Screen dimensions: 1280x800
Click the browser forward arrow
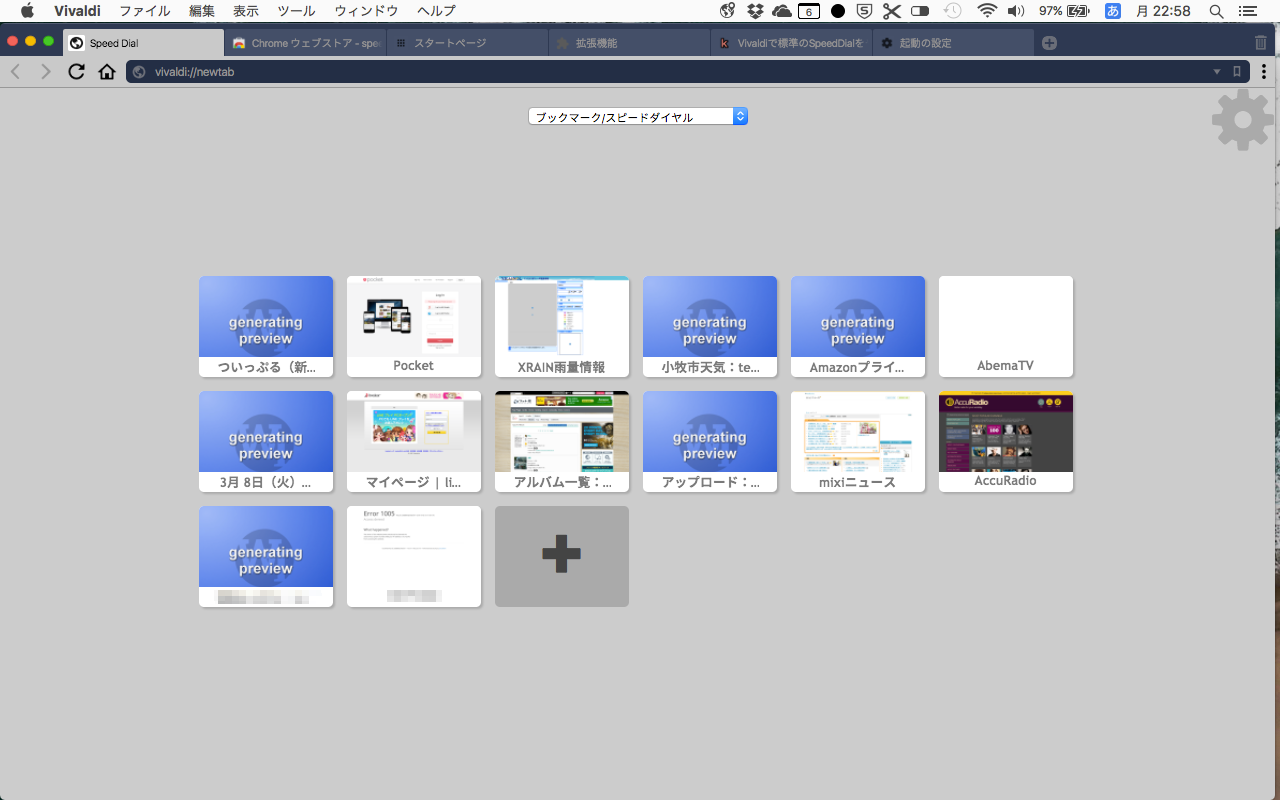pyautogui.click(x=45, y=72)
